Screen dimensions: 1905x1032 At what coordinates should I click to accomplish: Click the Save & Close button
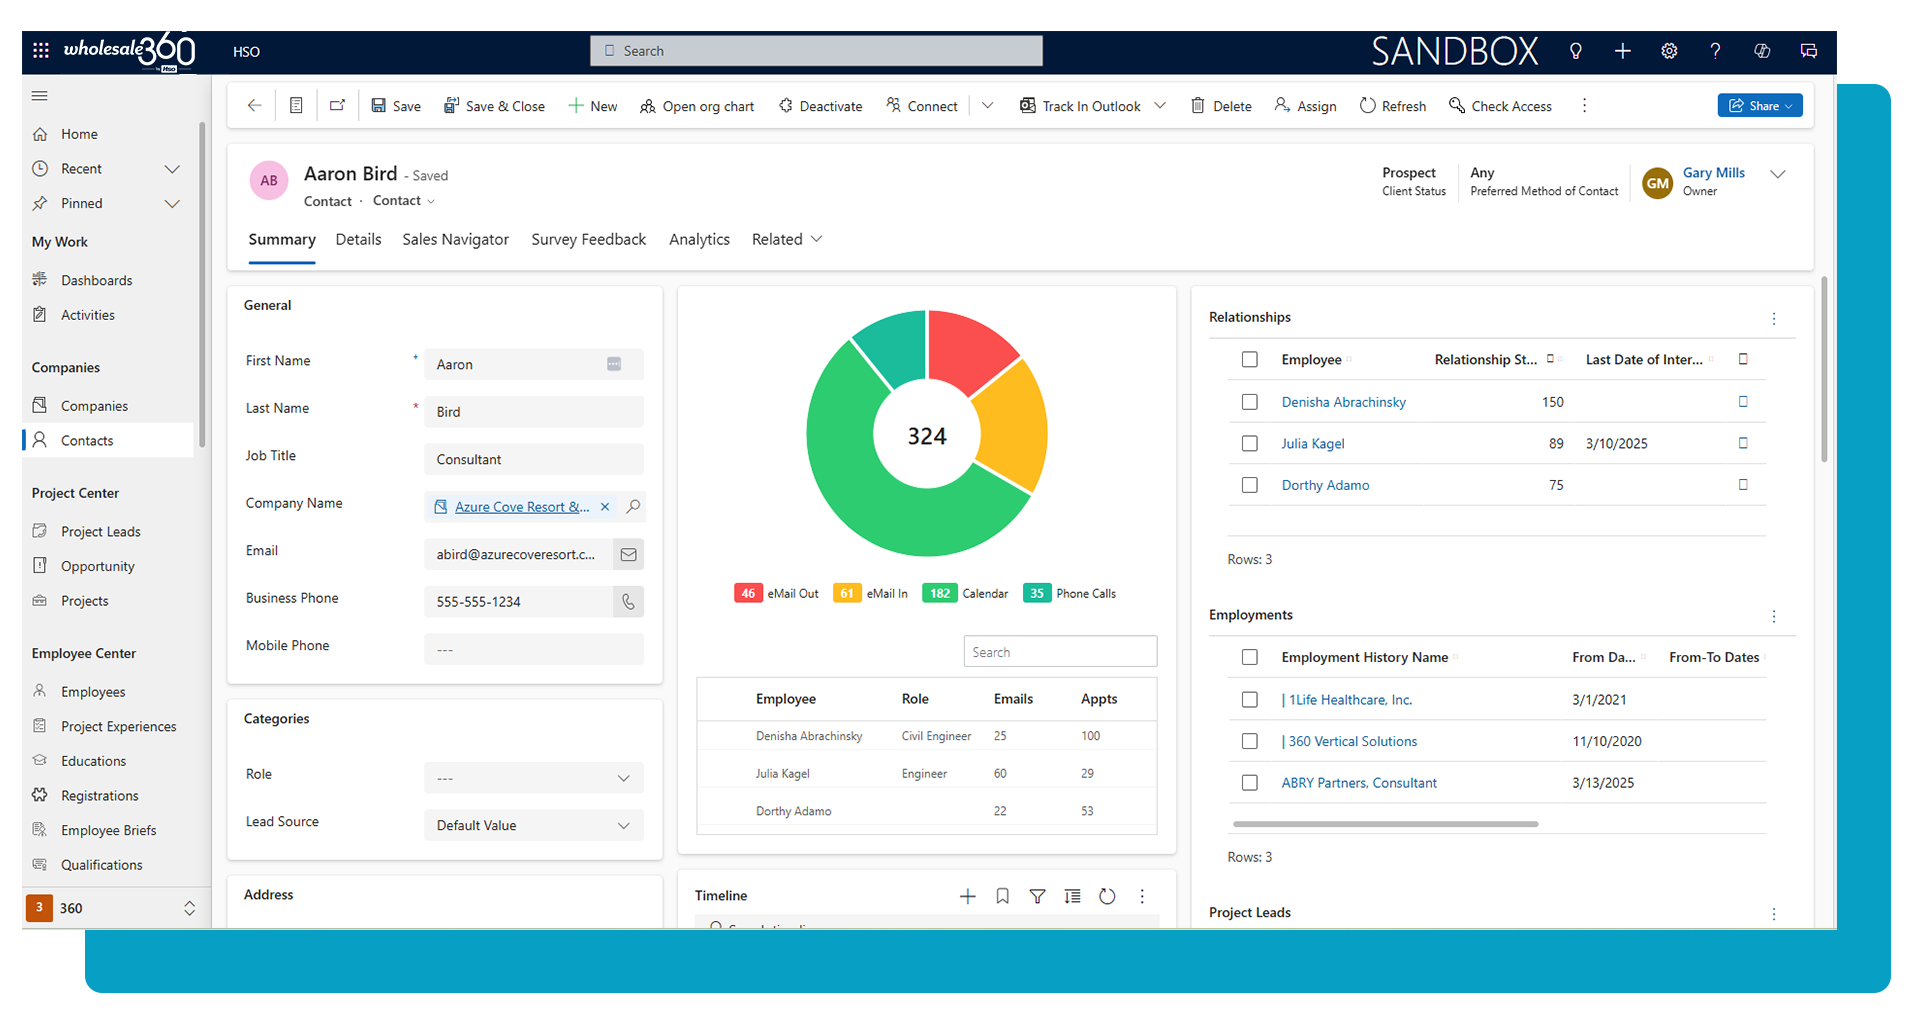click(495, 106)
